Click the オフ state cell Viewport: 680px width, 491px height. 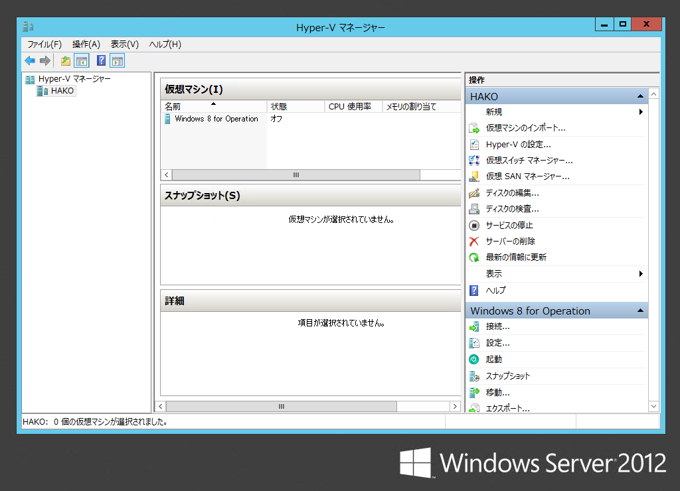276,119
